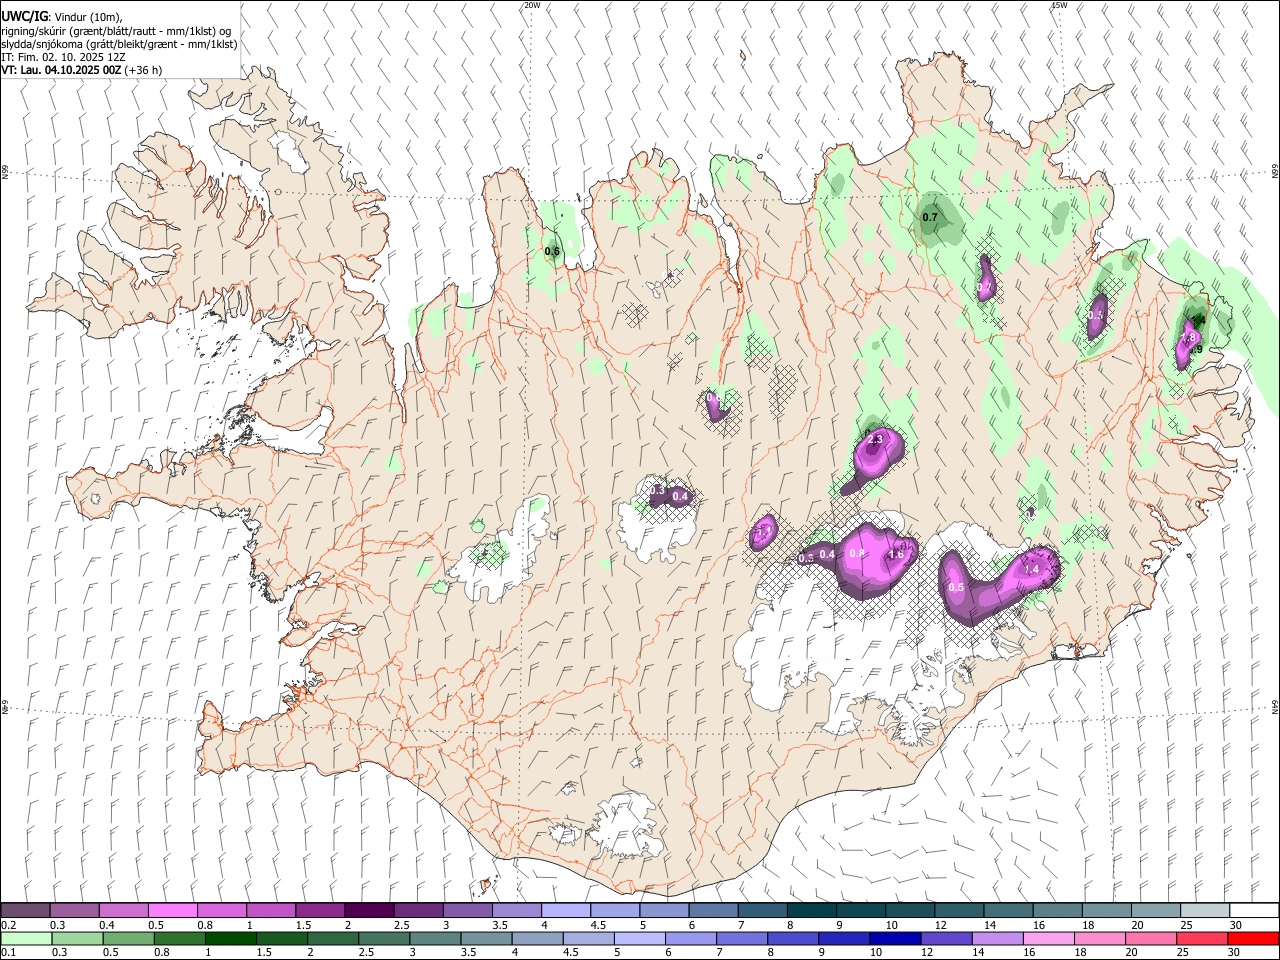Click the title line 'UWC/IG: Vindur (10m),'

click(62, 17)
